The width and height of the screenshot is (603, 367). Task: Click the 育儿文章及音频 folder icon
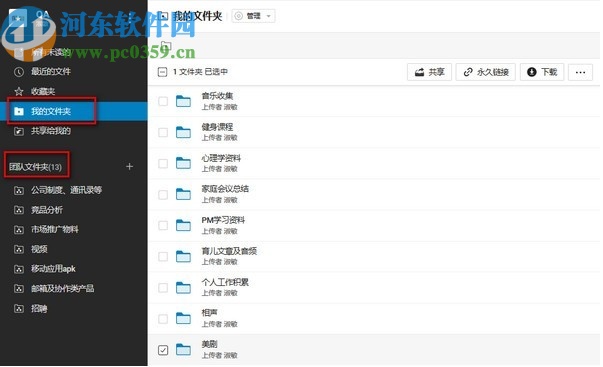tap(183, 257)
